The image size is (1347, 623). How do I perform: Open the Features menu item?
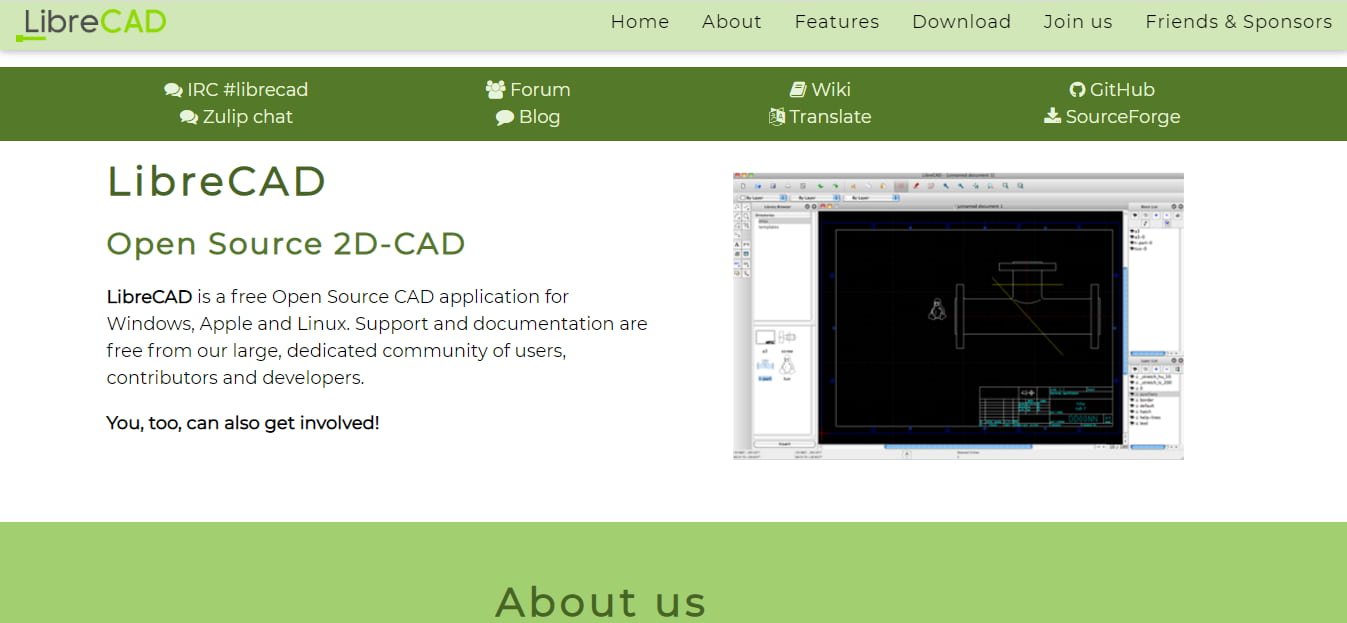coord(837,22)
